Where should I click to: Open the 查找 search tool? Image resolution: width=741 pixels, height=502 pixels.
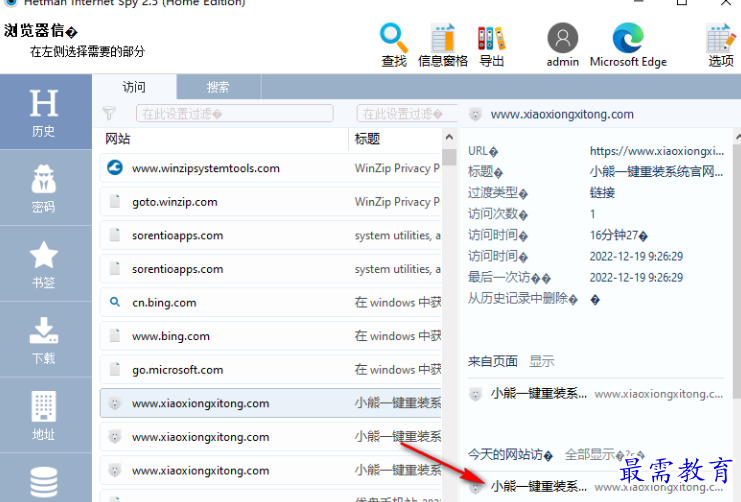pos(394,45)
